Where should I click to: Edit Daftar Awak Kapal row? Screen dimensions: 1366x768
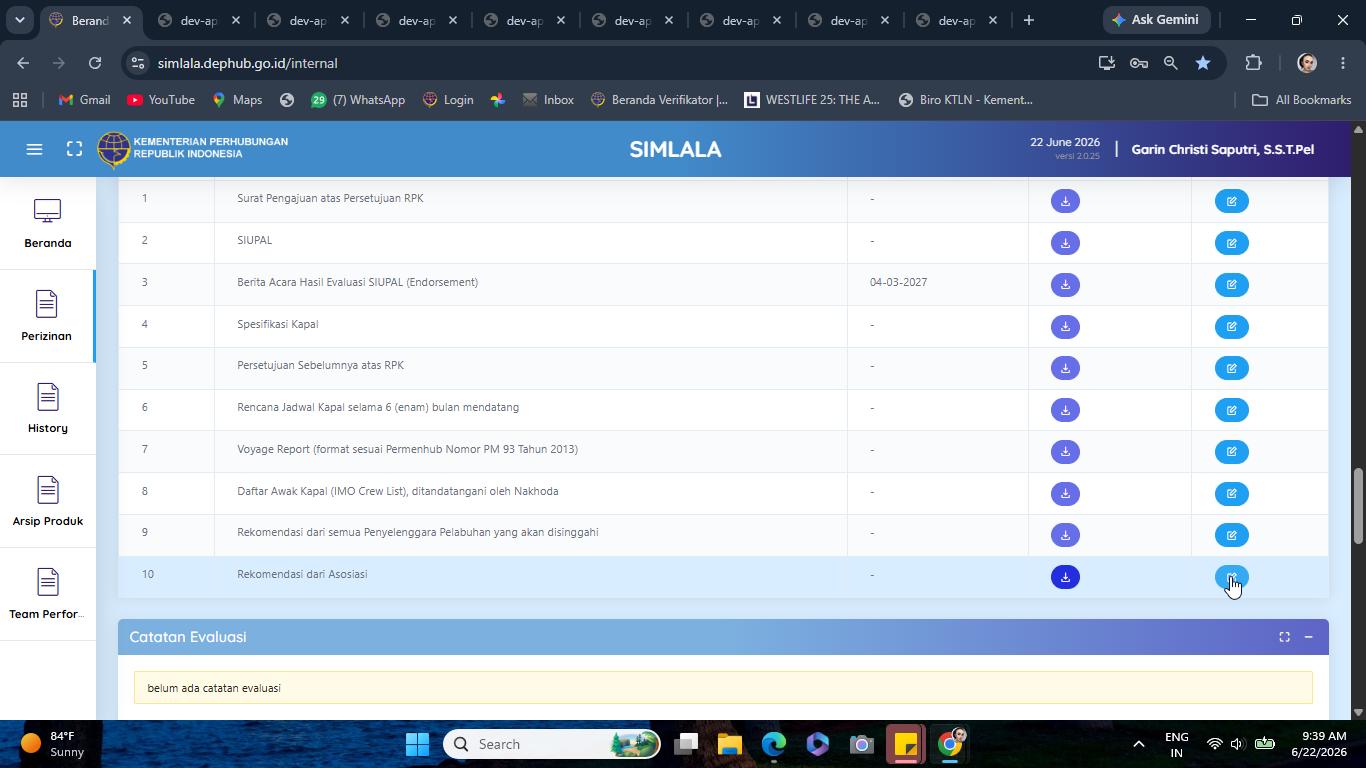tap(1231, 494)
